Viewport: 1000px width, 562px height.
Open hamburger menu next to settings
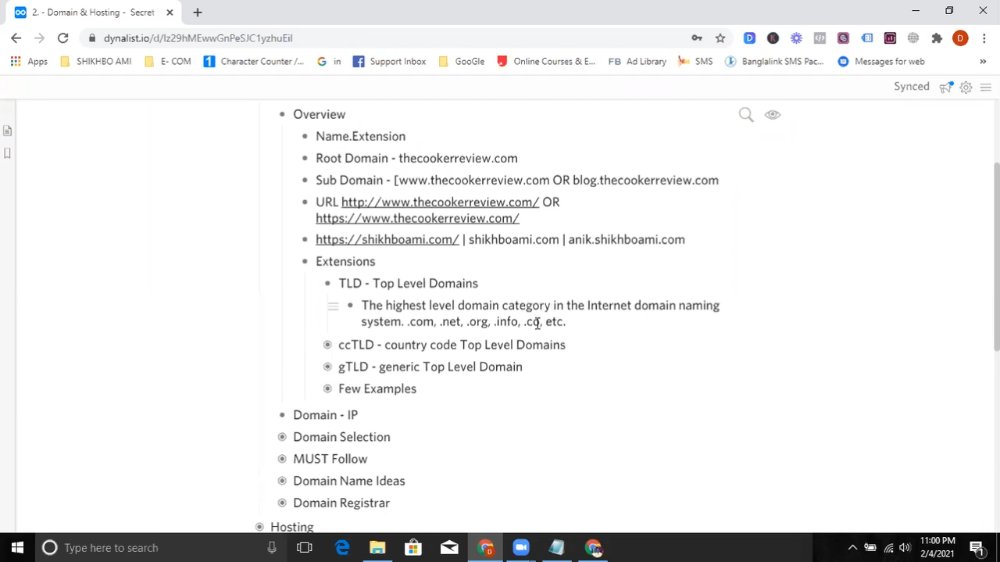985,87
